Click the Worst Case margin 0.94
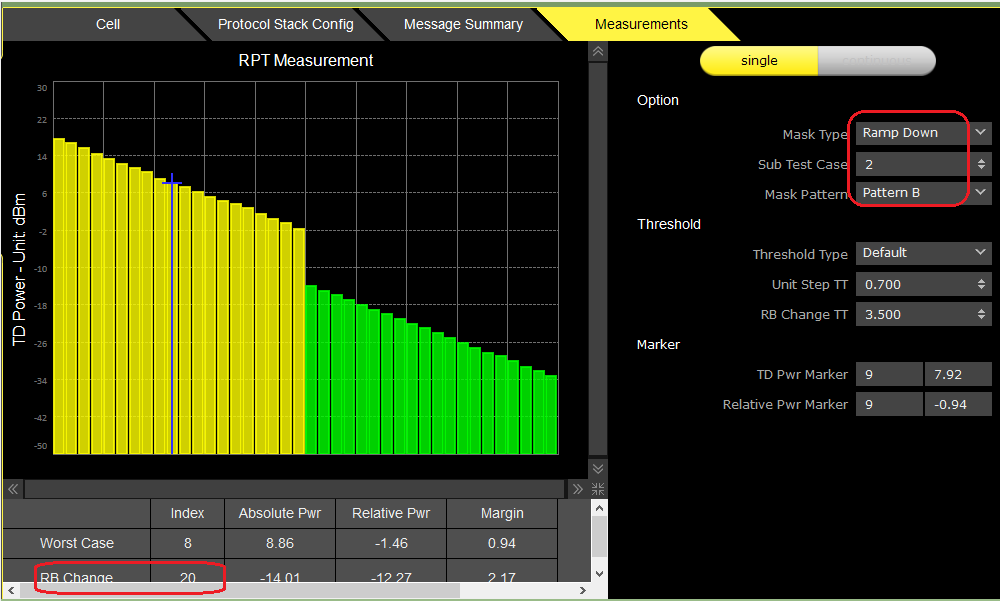The height and width of the screenshot is (601, 1000). 502,543
